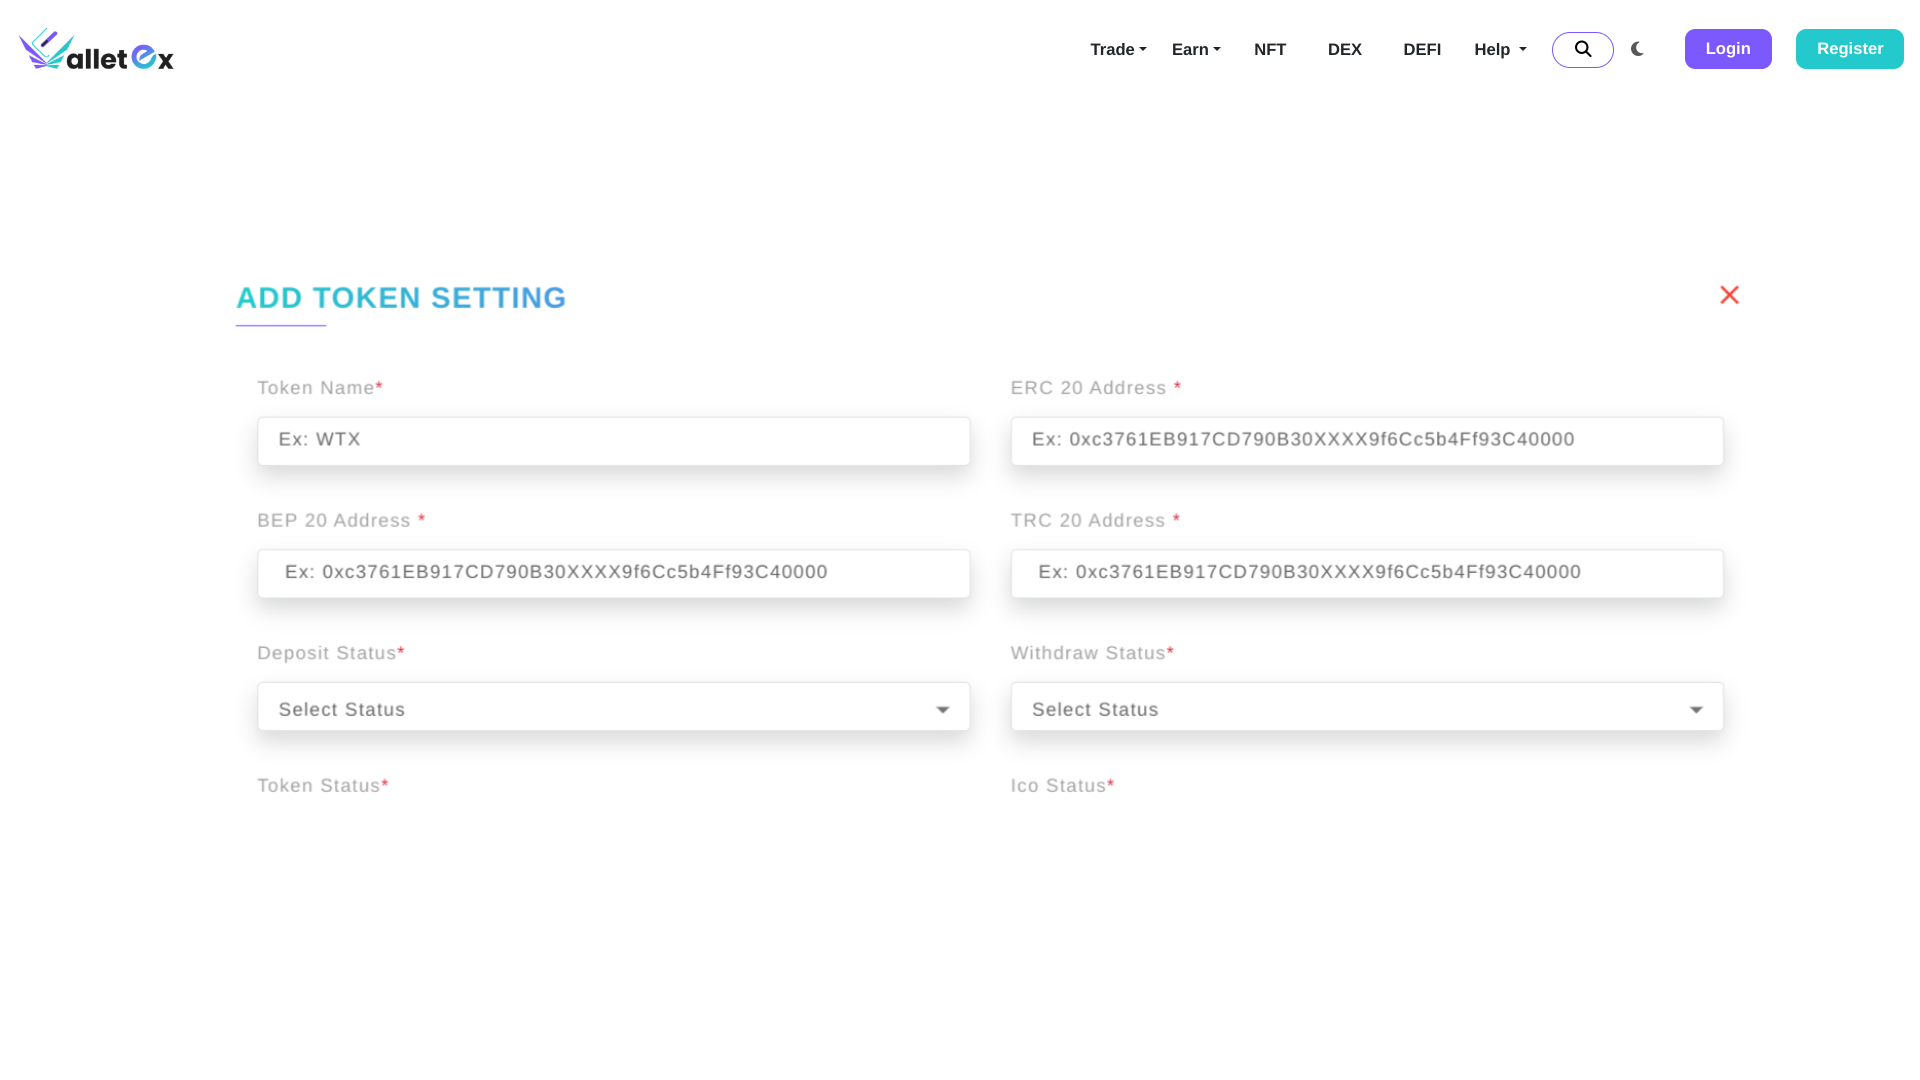Click the Ico Status label

[x=1062, y=786]
